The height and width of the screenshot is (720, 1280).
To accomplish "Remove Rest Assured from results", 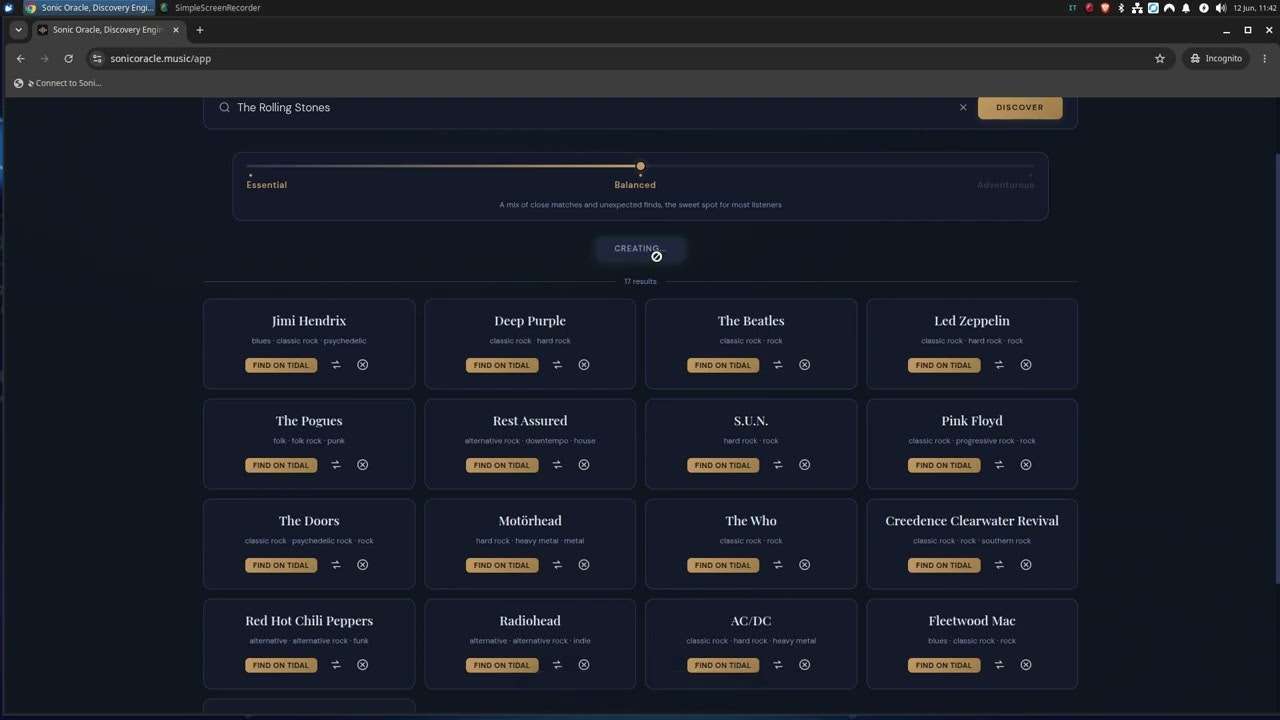I will pyautogui.click(x=584, y=465).
